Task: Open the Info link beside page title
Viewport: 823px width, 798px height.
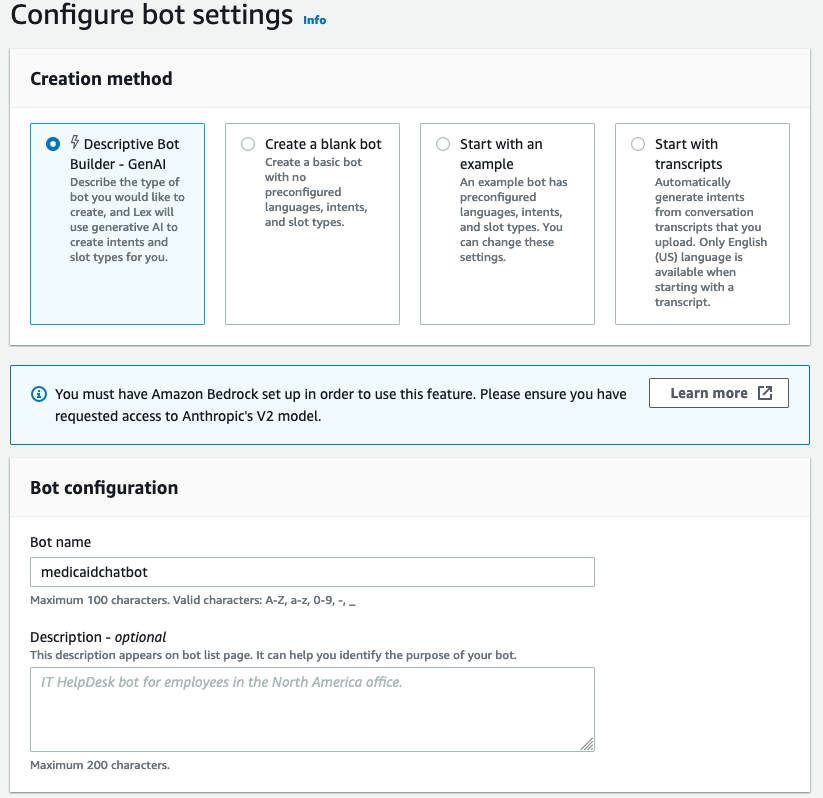Action: (x=314, y=19)
